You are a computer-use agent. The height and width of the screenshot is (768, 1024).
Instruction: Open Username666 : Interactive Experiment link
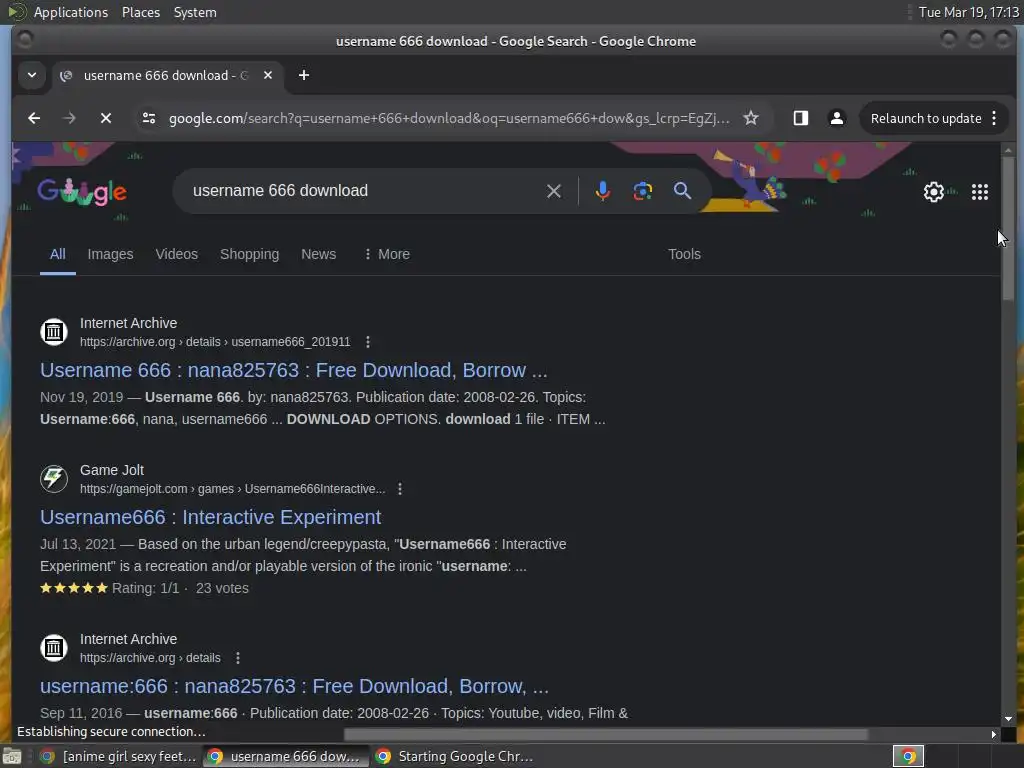tap(210, 517)
